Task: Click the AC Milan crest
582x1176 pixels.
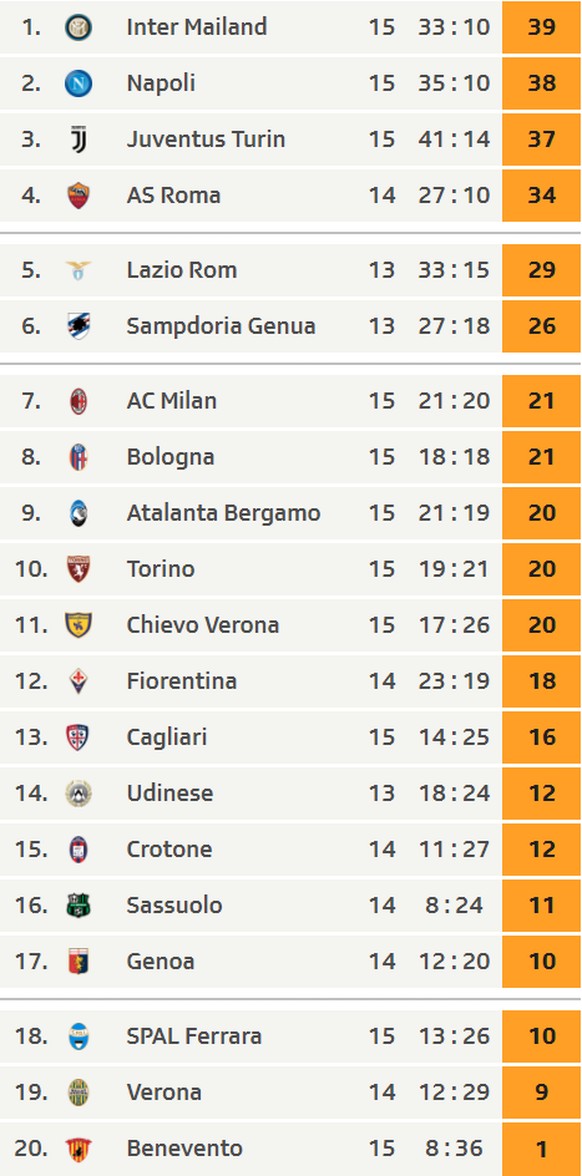Action: pos(78,401)
